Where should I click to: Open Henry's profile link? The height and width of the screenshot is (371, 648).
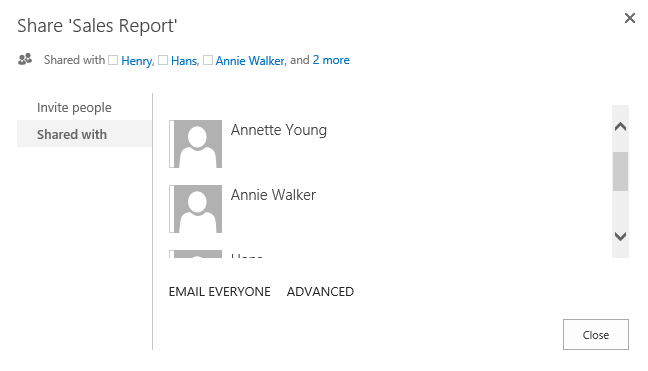pos(137,61)
